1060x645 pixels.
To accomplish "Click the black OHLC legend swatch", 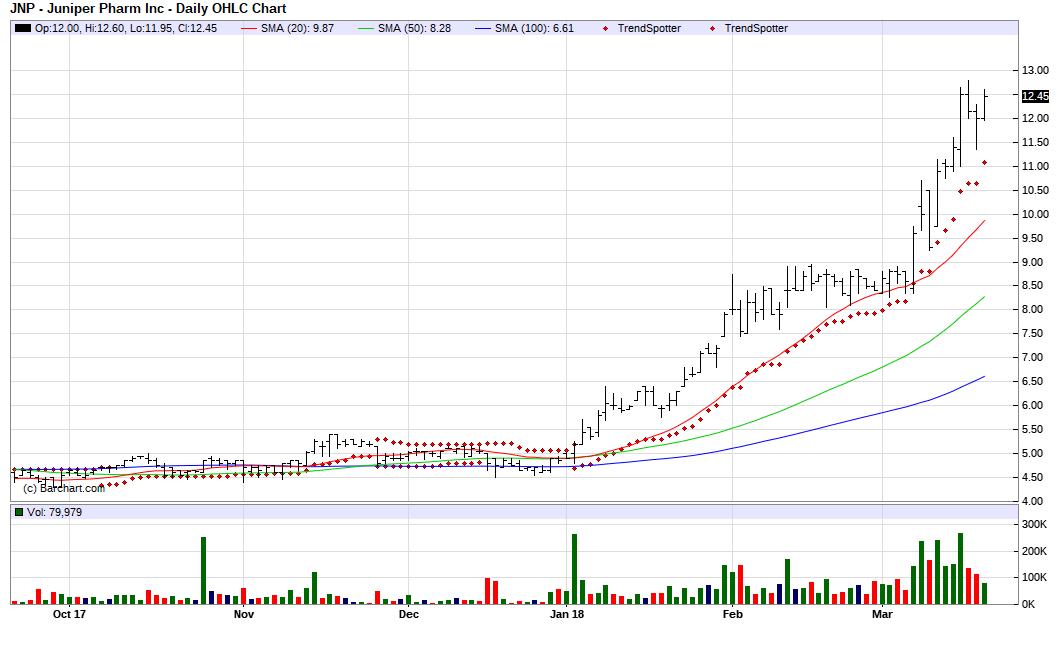I will 23,28.
